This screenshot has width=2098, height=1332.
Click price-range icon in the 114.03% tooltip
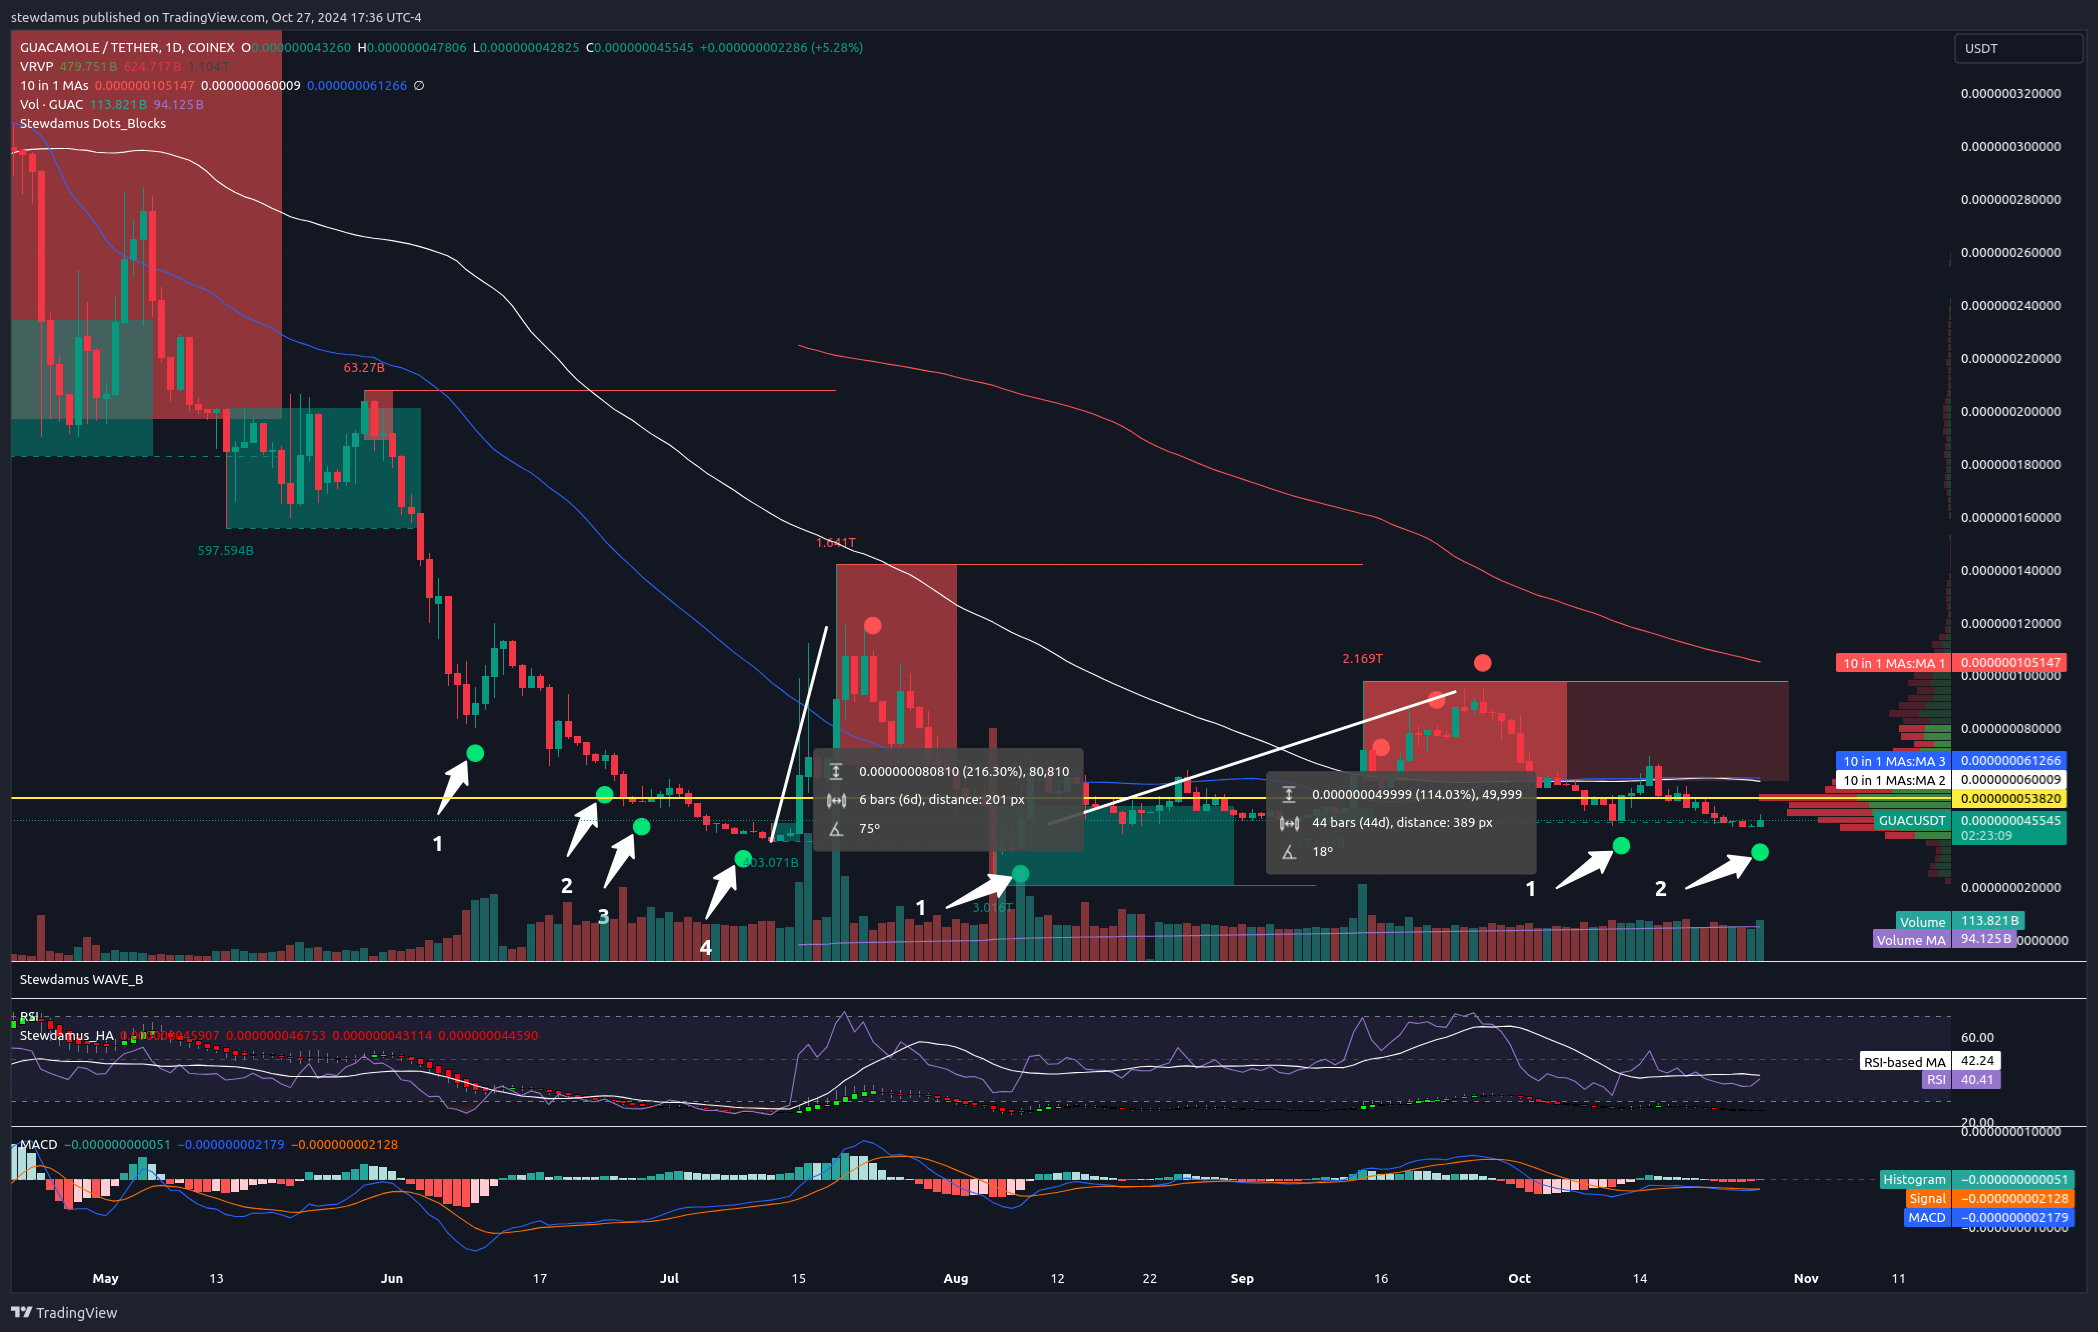pos(1289,795)
